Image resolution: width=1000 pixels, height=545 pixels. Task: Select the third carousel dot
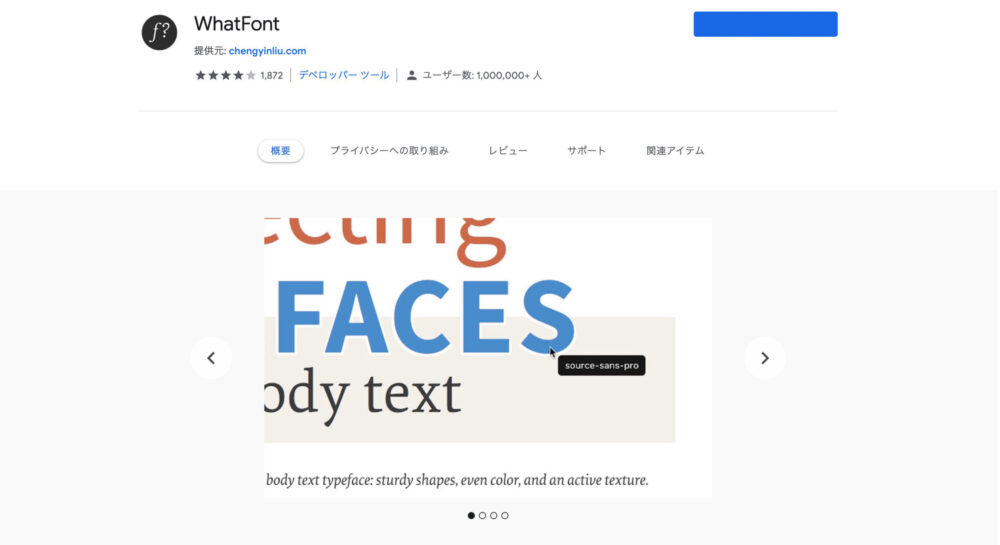point(494,516)
